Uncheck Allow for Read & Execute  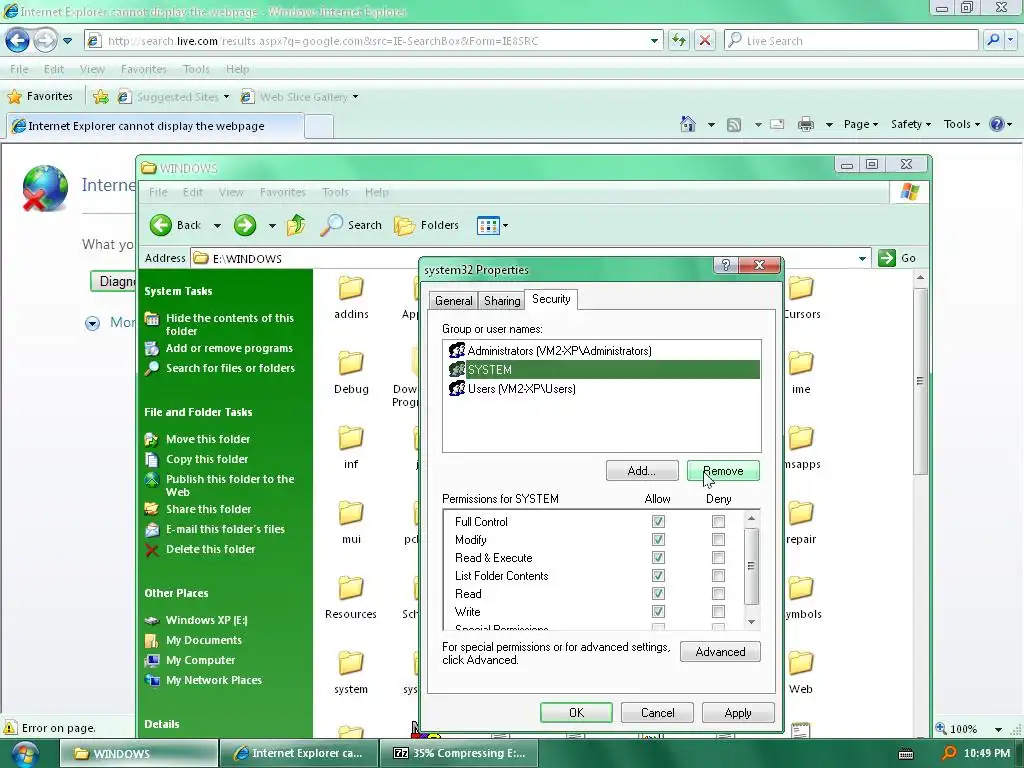coord(658,557)
